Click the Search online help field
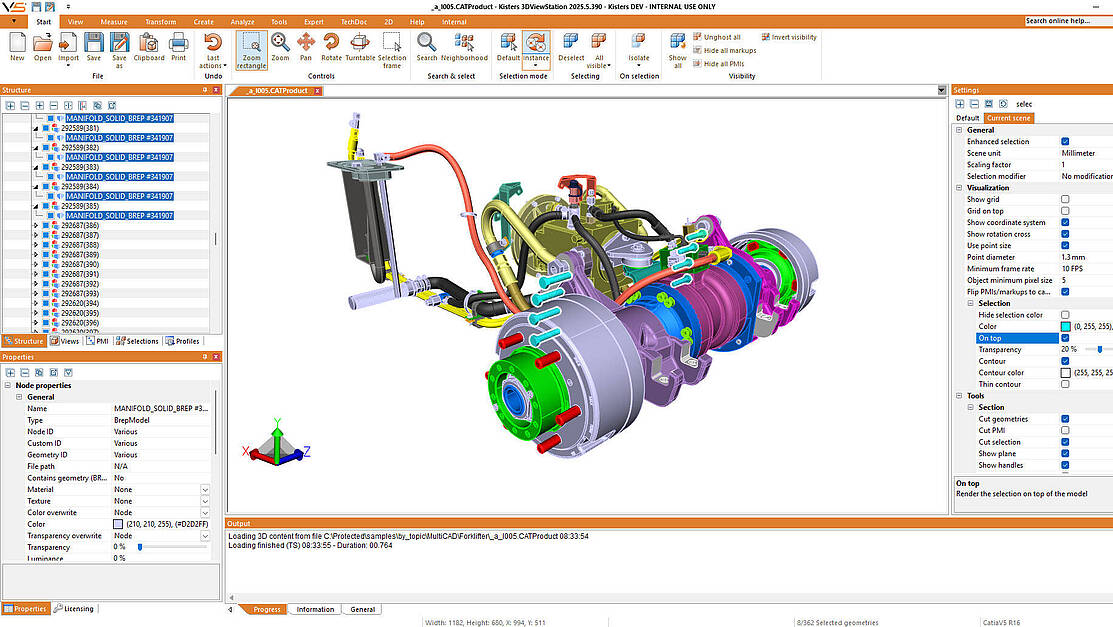The image size is (1113, 627). pos(1066,20)
